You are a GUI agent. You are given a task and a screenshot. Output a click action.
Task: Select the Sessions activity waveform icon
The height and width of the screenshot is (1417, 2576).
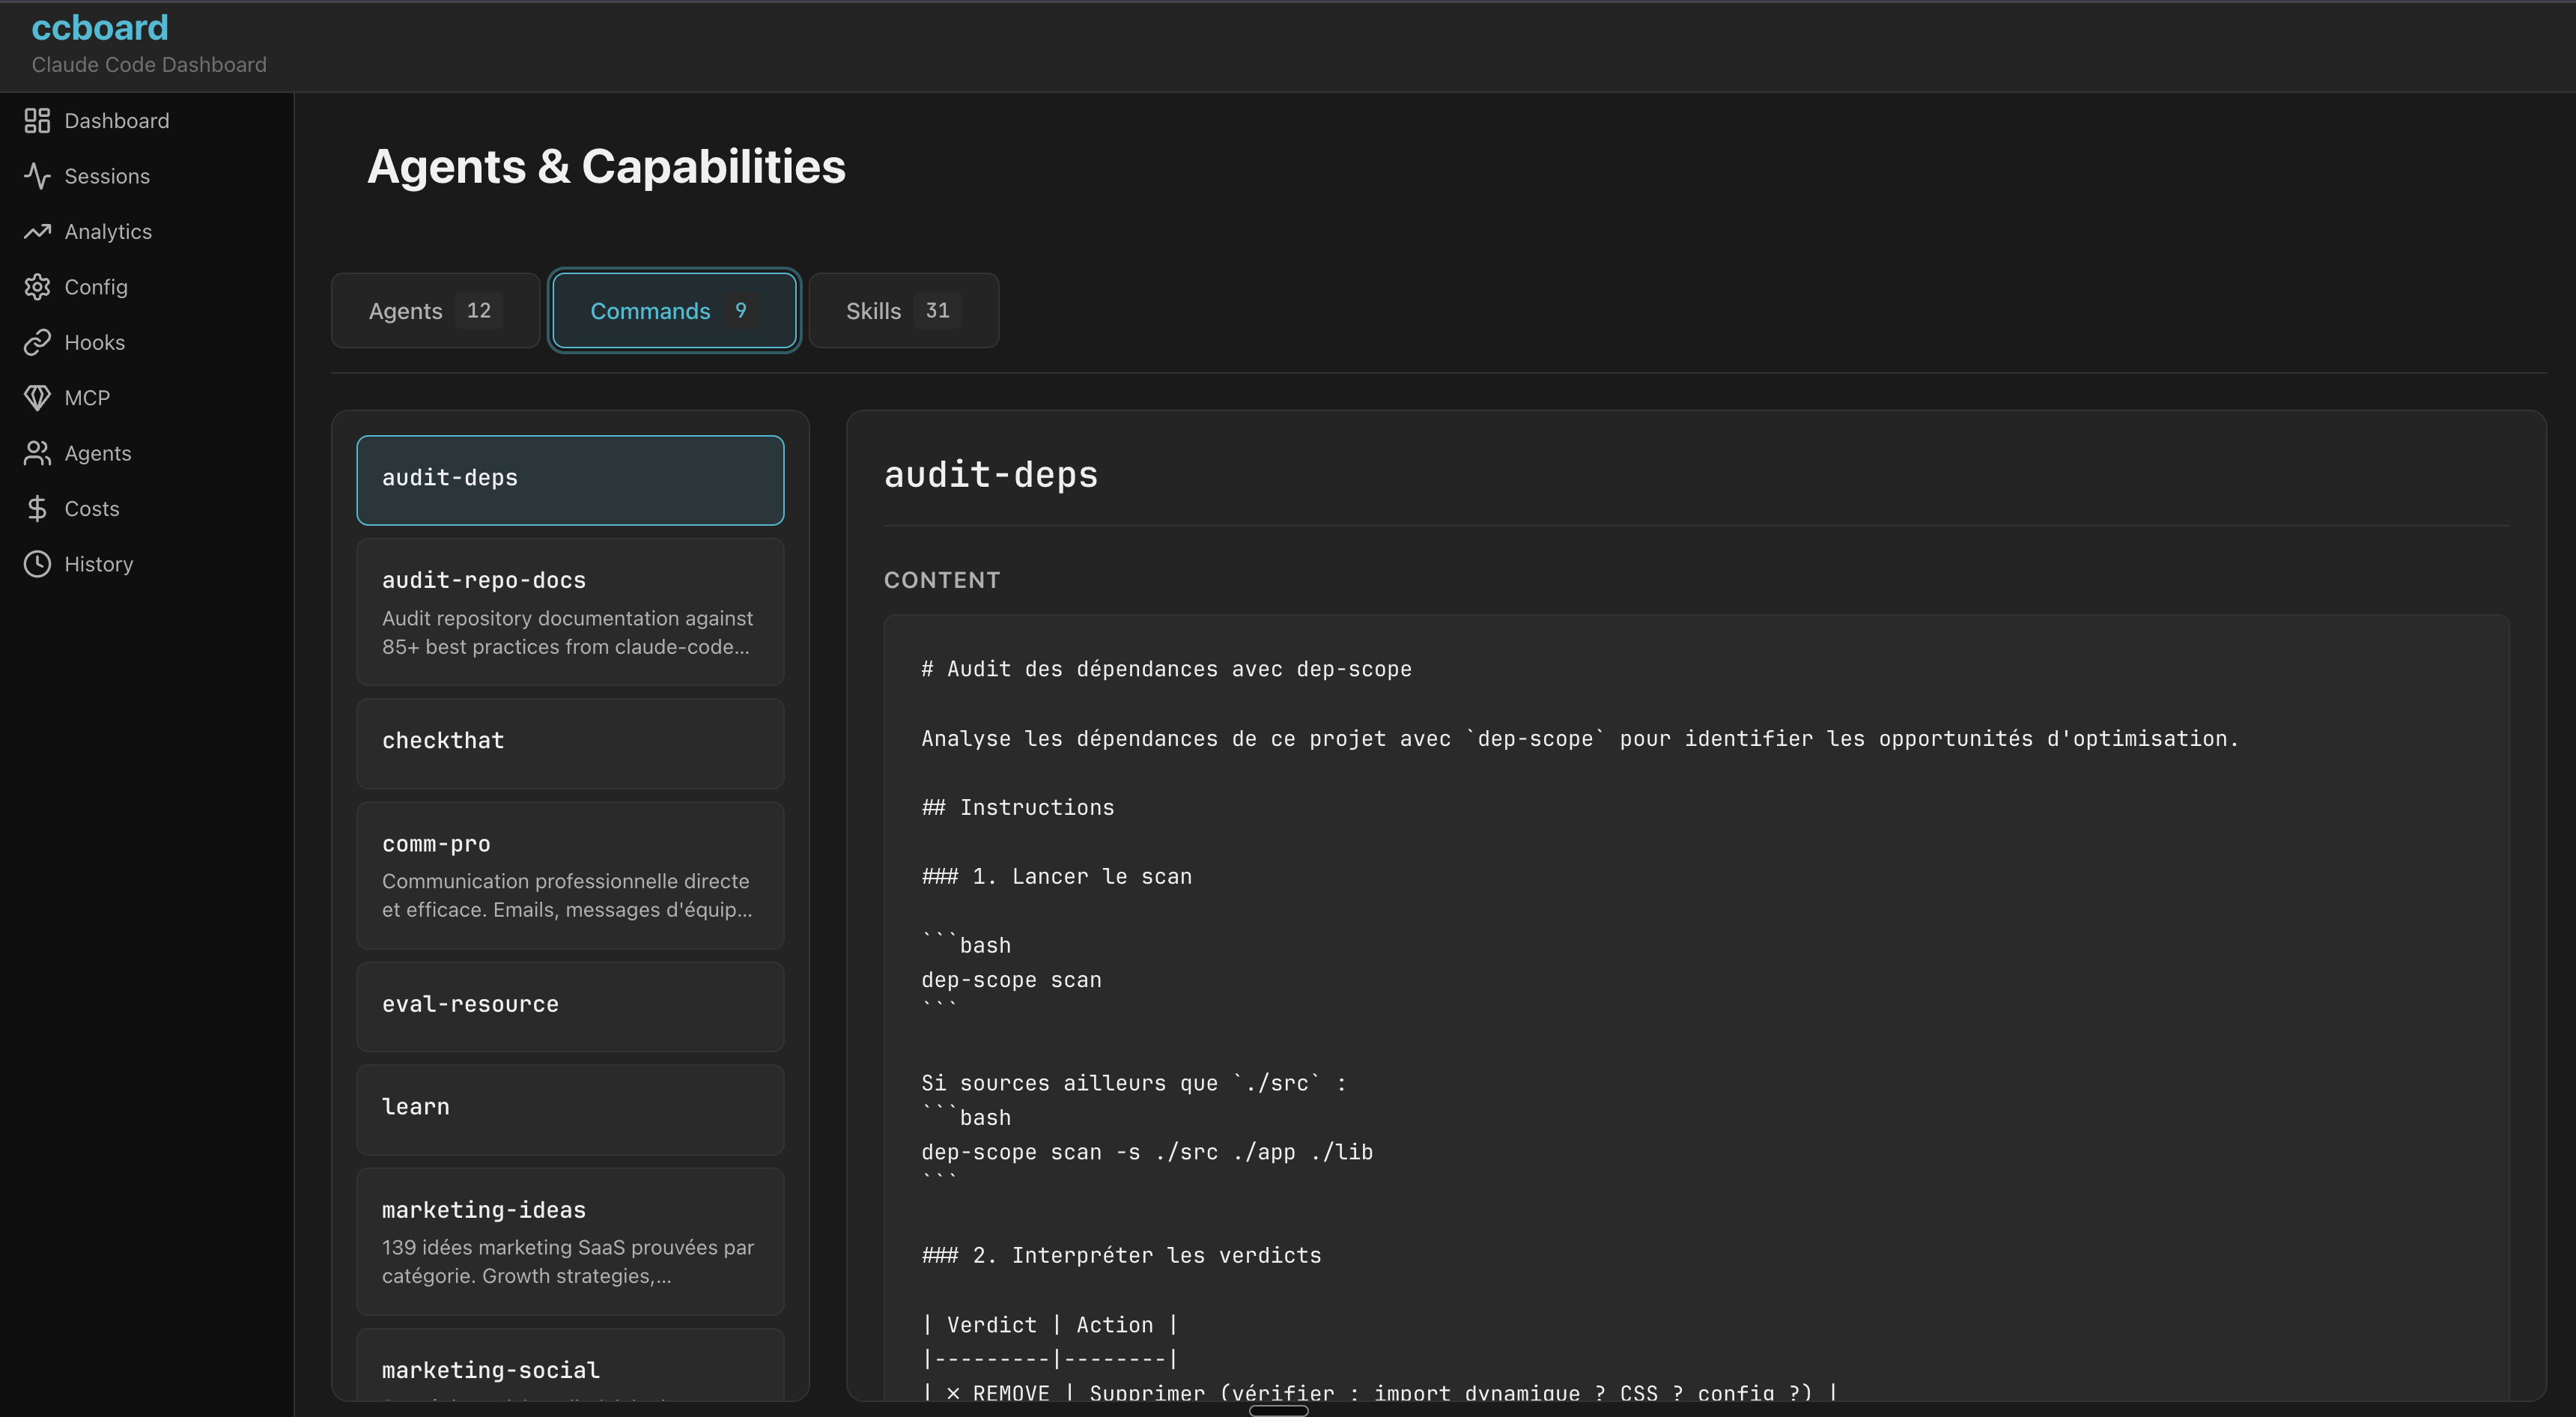(37, 176)
